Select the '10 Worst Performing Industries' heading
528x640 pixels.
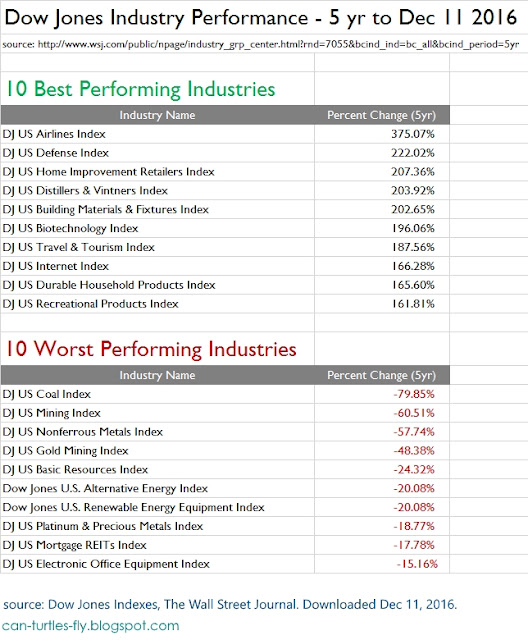tap(151, 349)
